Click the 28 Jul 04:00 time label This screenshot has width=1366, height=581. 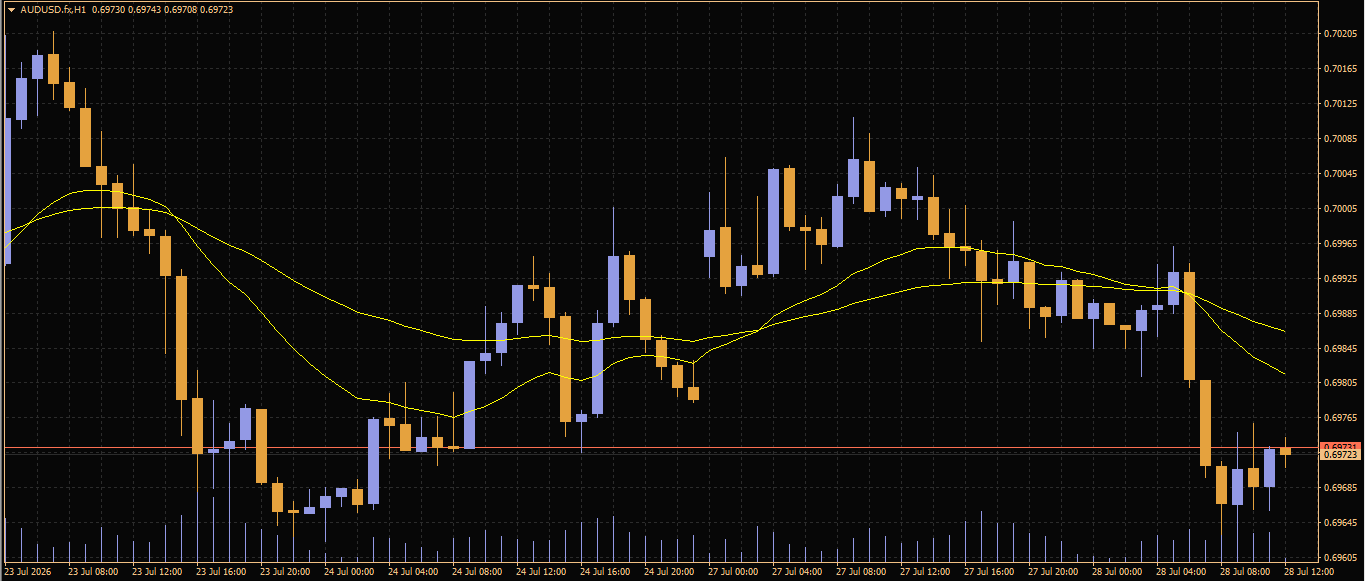click(1181, 572)
